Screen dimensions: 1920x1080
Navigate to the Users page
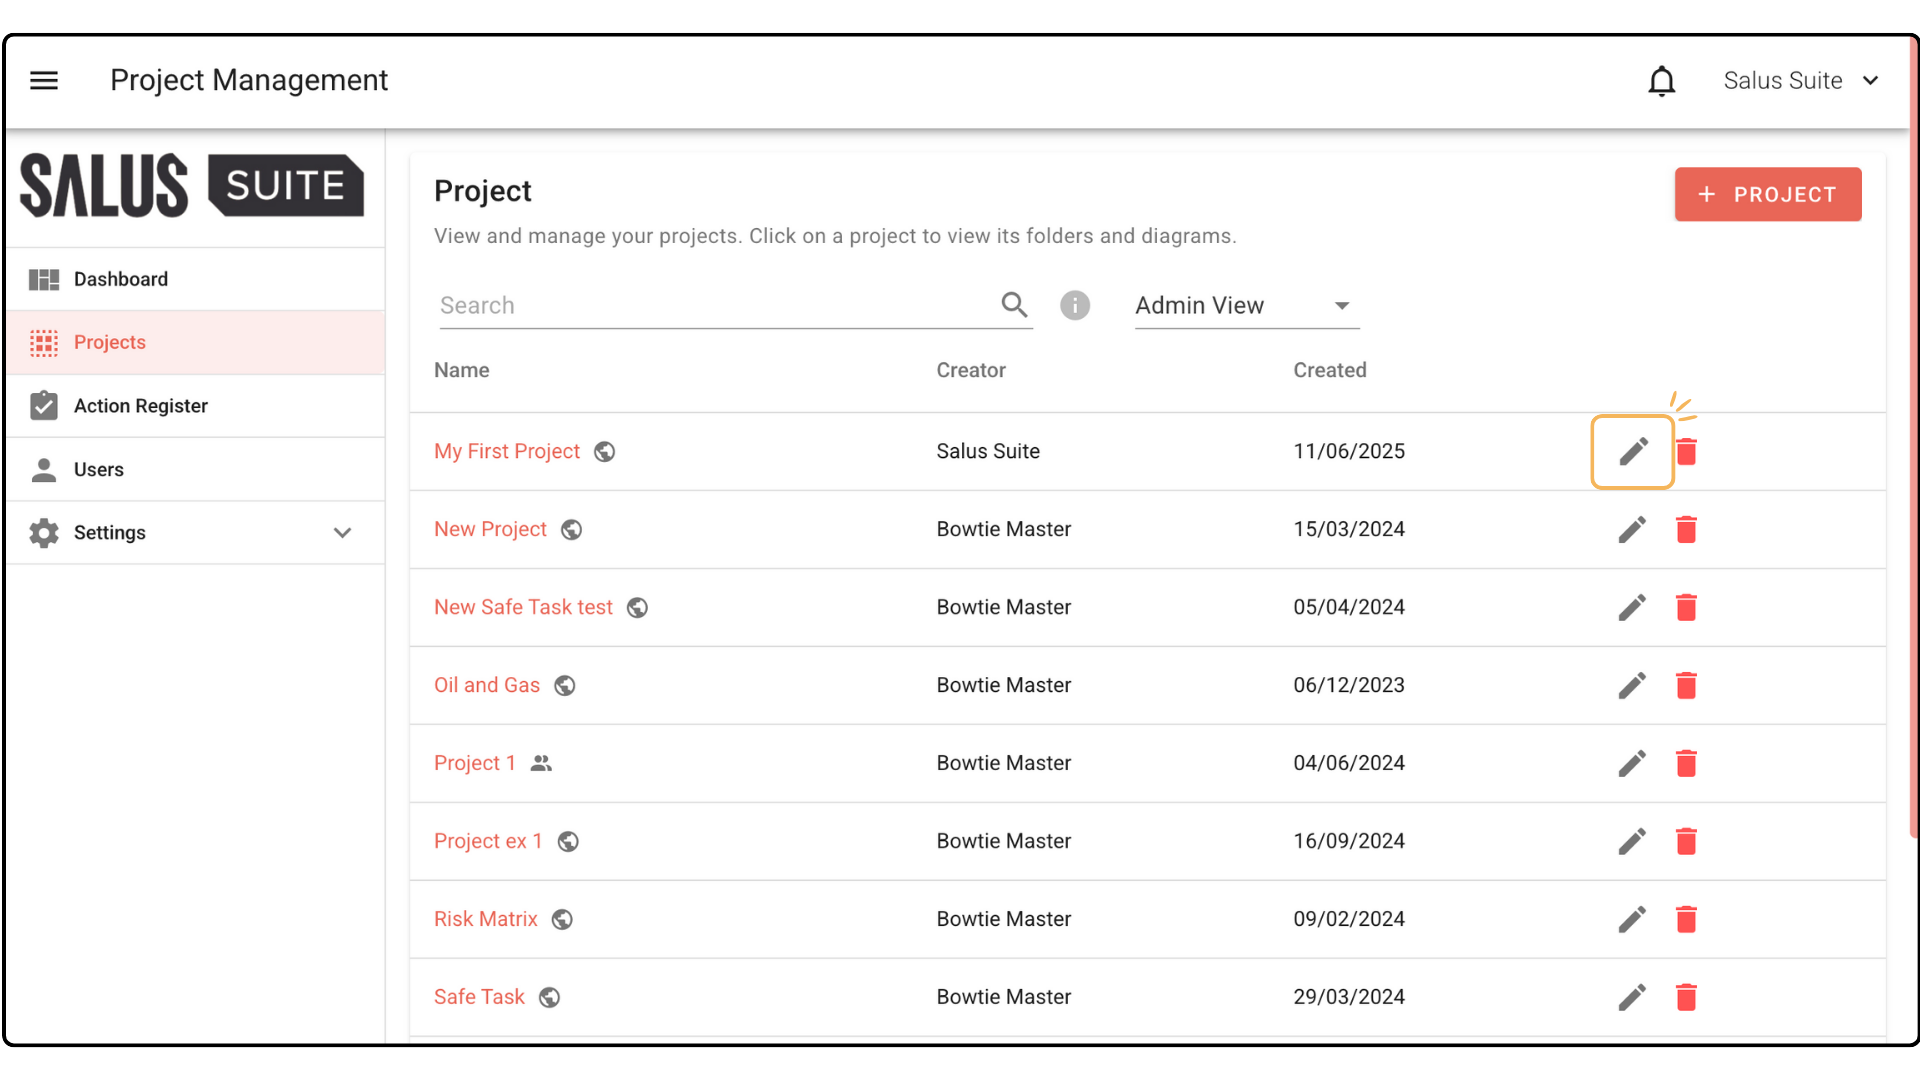98,470
